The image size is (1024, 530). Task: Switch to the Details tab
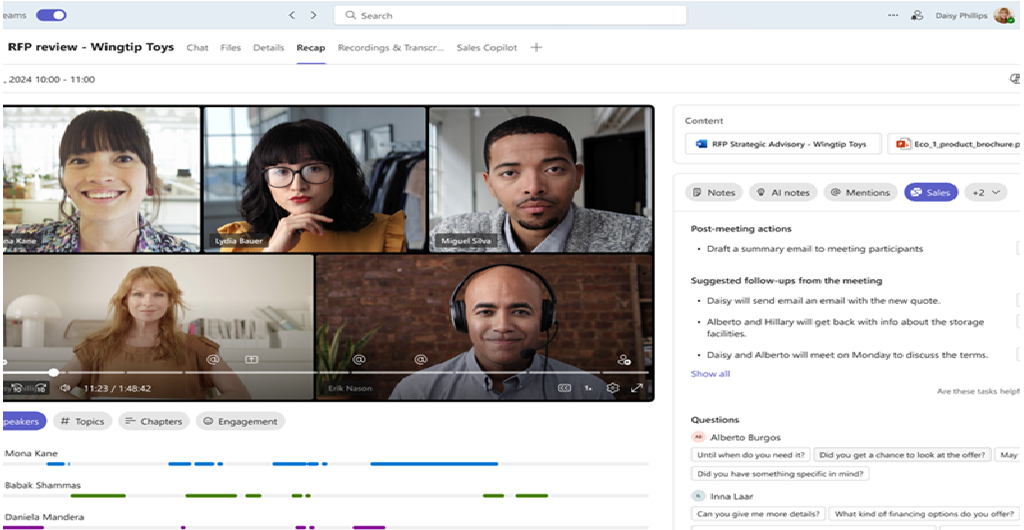[x=268, y=48]
